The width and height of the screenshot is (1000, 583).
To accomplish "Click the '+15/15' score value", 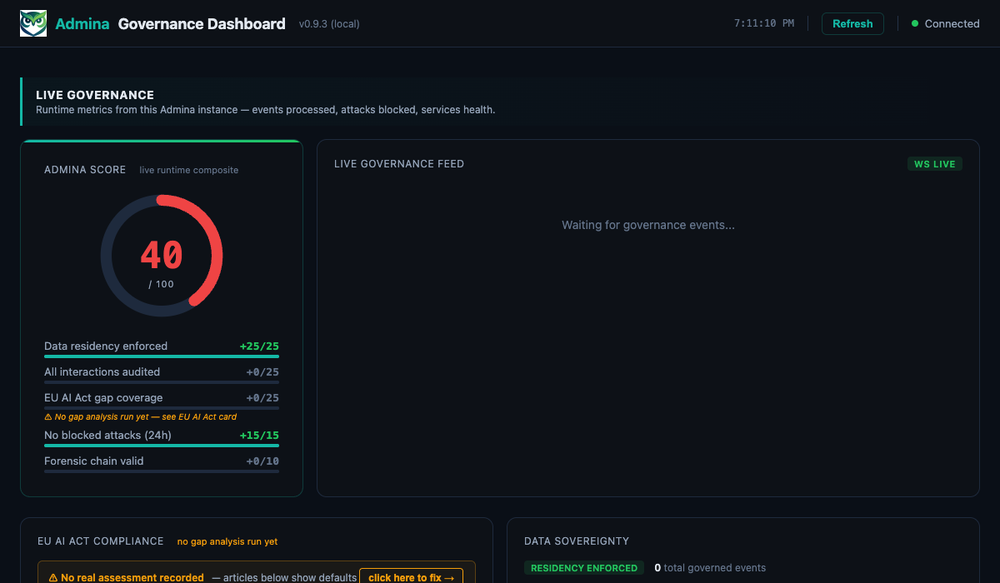I will (259, 436).
